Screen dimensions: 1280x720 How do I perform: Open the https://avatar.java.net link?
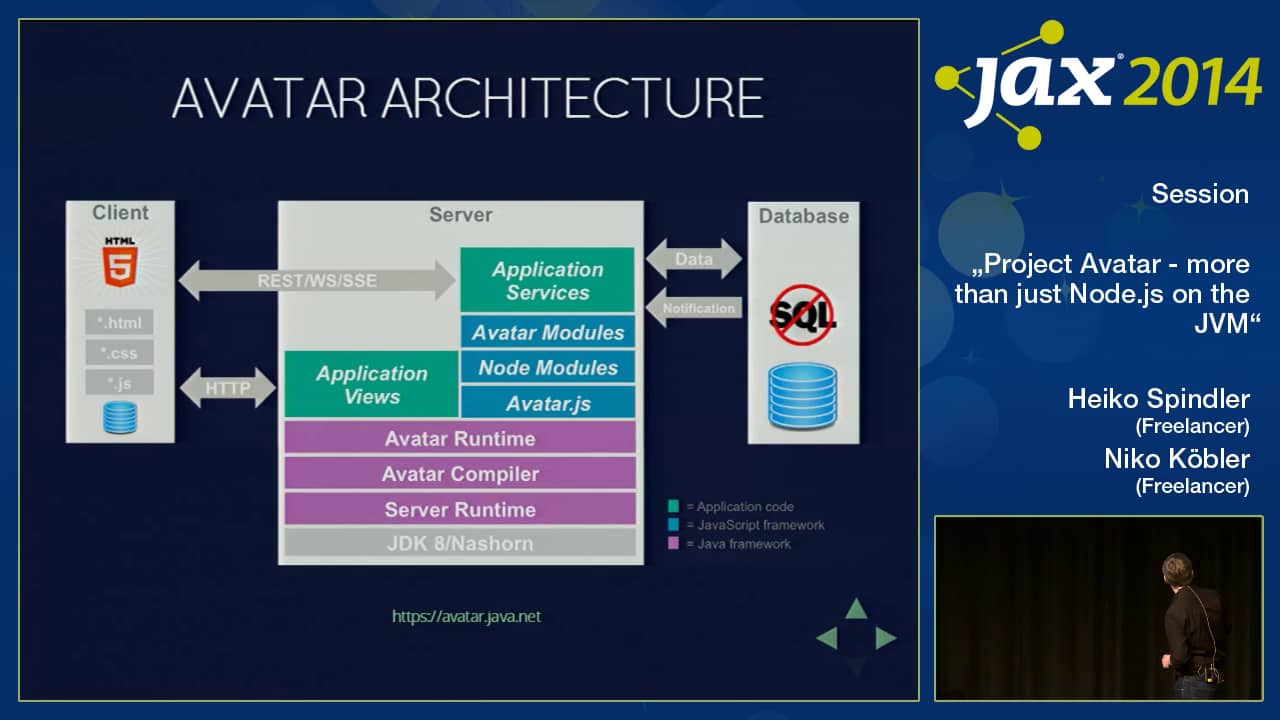pos(466,616)
